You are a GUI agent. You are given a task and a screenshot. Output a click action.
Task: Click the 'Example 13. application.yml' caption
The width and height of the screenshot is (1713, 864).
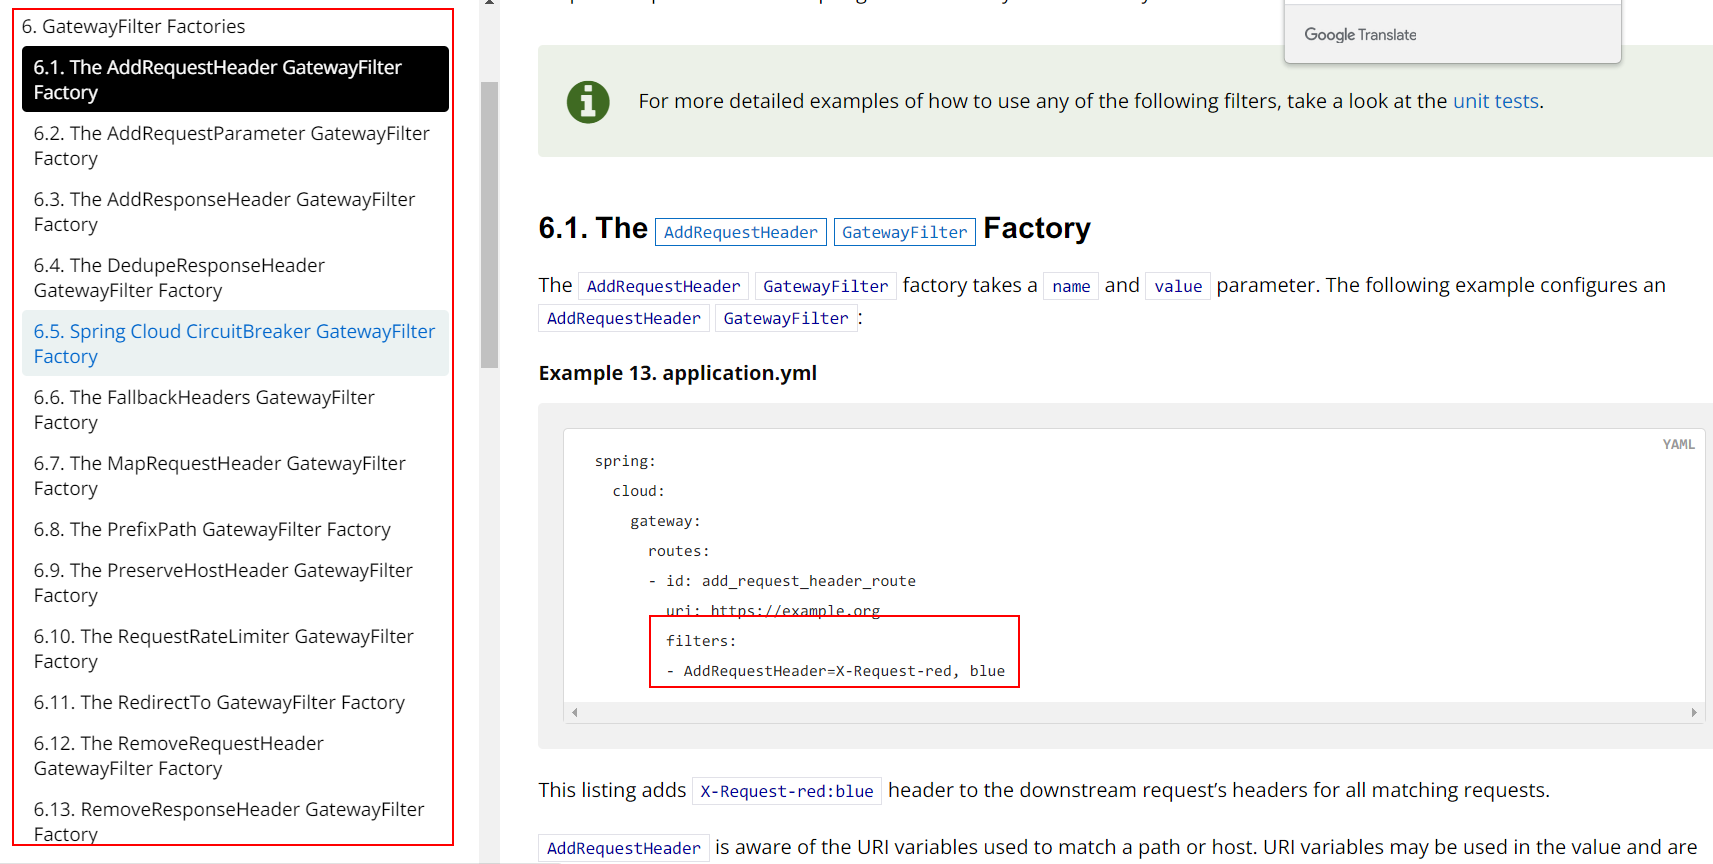(x=678, y=373)
